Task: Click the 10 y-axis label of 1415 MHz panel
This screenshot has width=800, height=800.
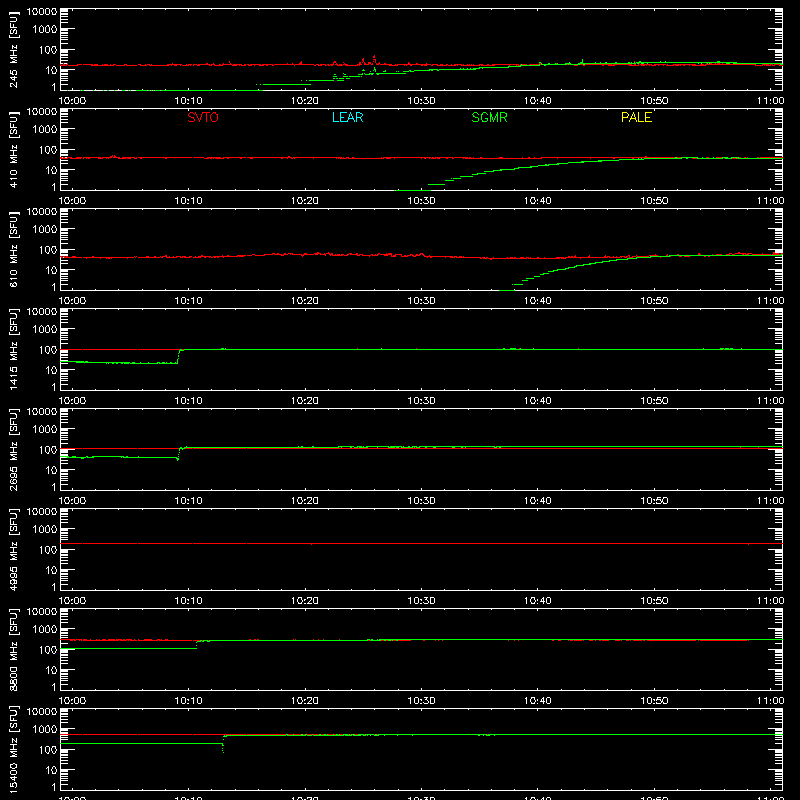Action: pos(51,370)
